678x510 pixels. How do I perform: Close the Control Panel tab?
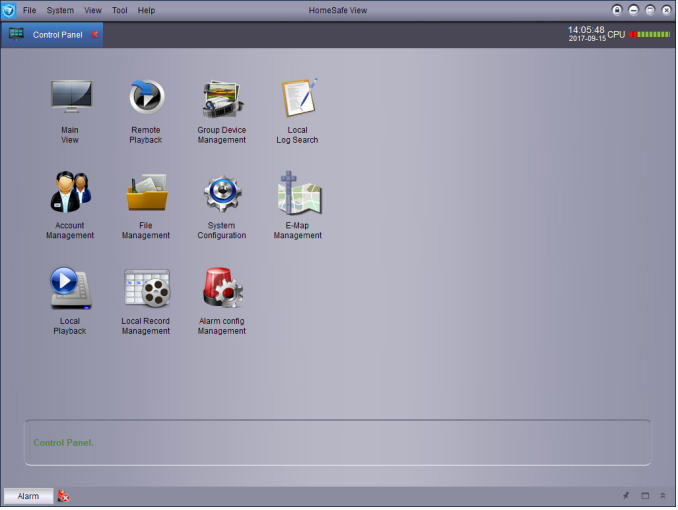[x=95, y=34]
